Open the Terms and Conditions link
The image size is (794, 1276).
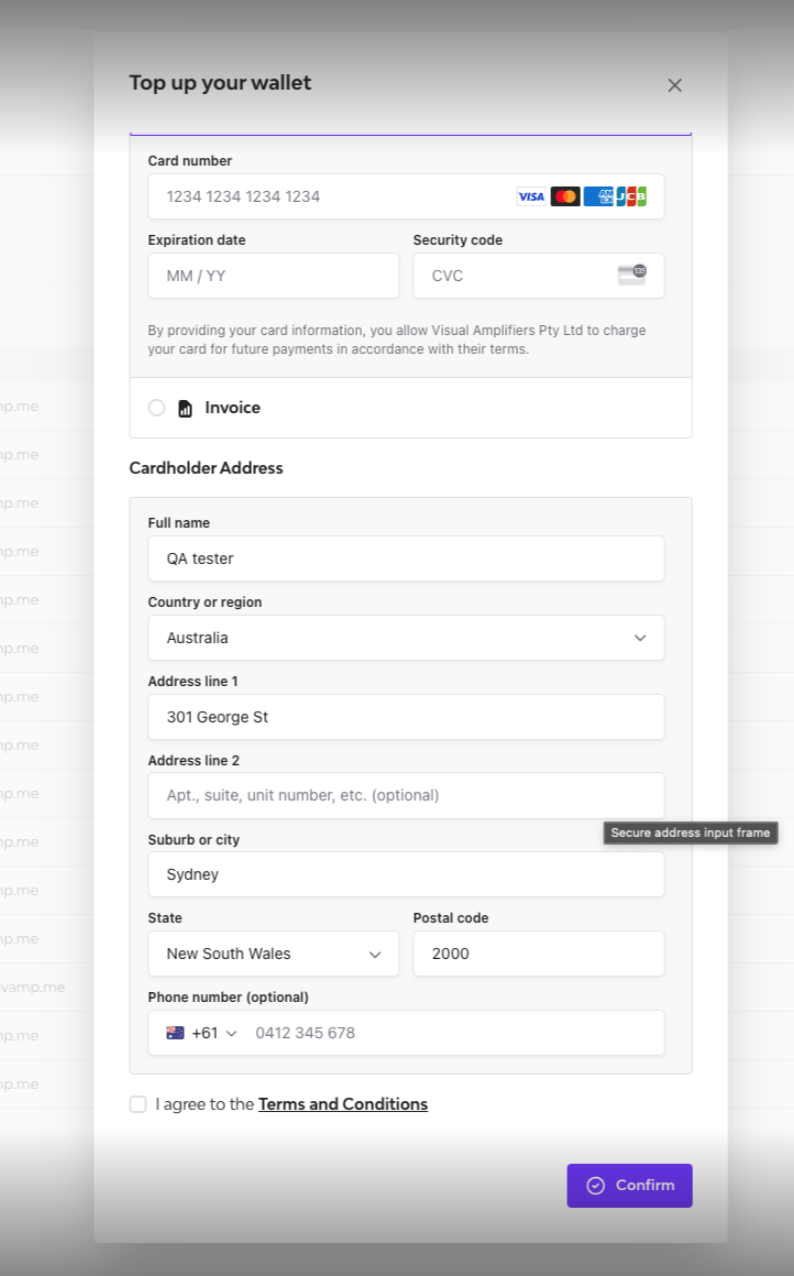point(343,1104)
